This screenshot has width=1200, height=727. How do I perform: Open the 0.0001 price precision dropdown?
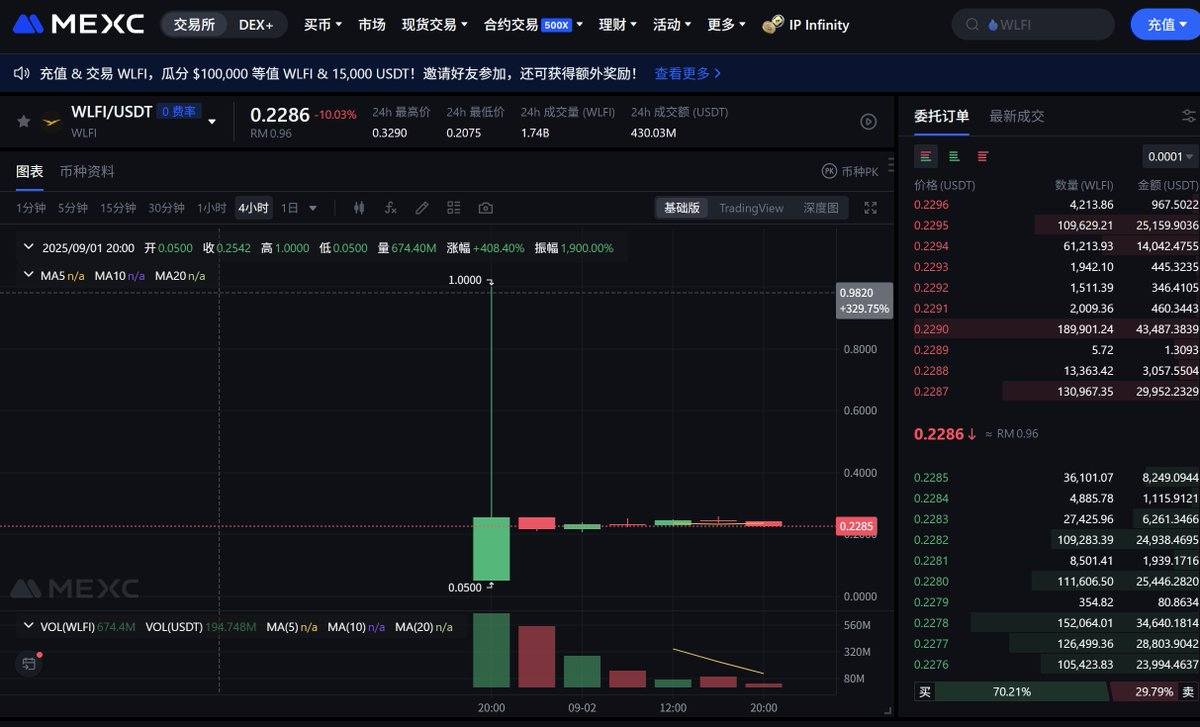coord(1169,156)
